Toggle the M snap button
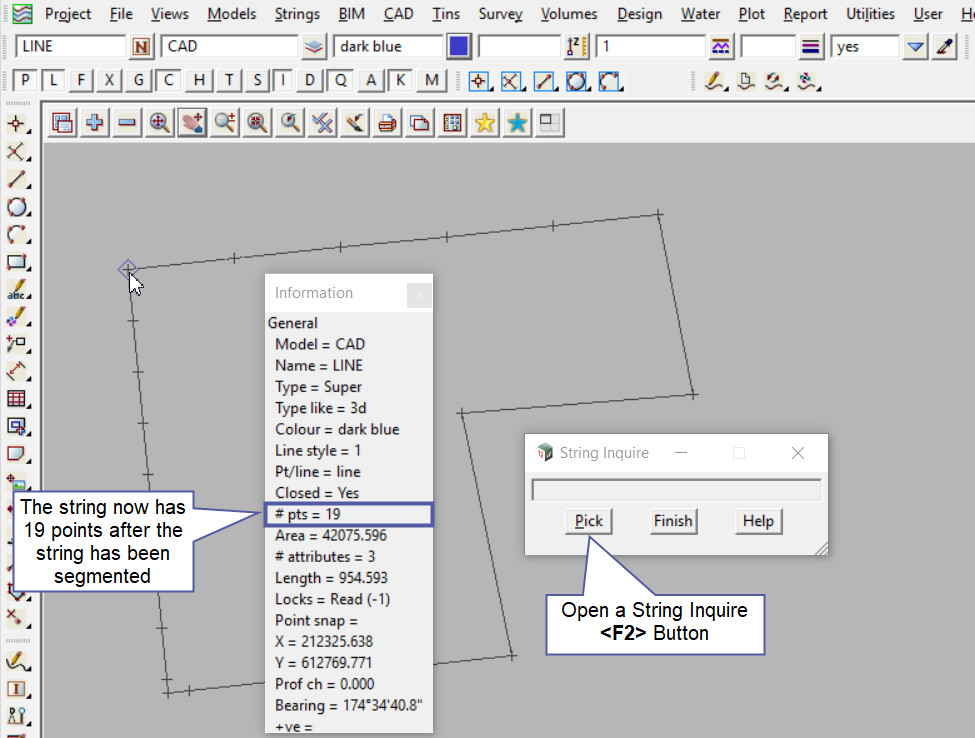 coord(431,80)
